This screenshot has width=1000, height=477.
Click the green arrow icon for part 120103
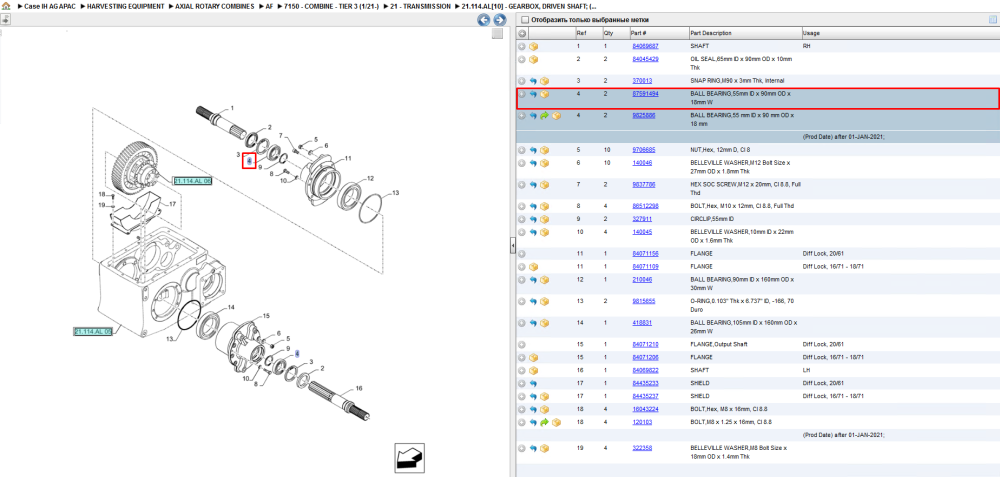click(x=545, y=422)
